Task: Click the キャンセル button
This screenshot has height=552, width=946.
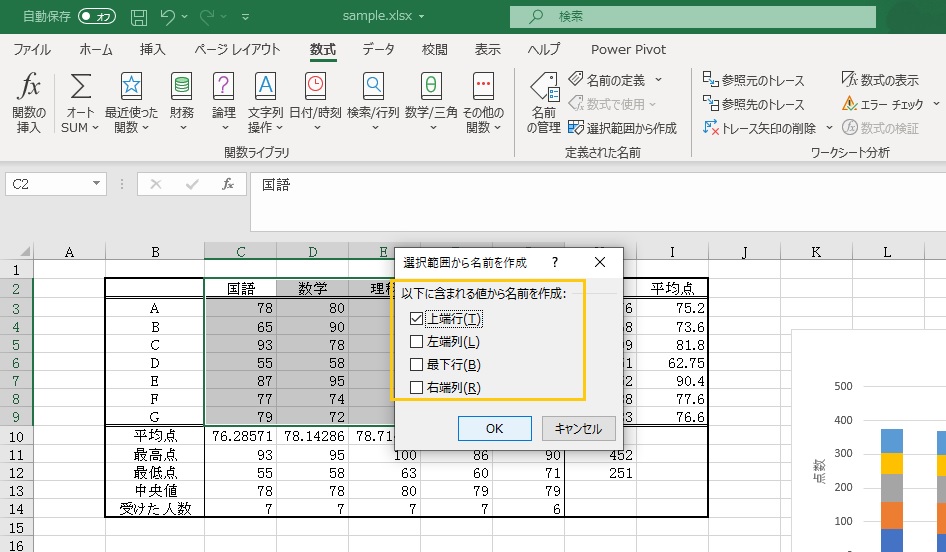Action: (578, 428)
